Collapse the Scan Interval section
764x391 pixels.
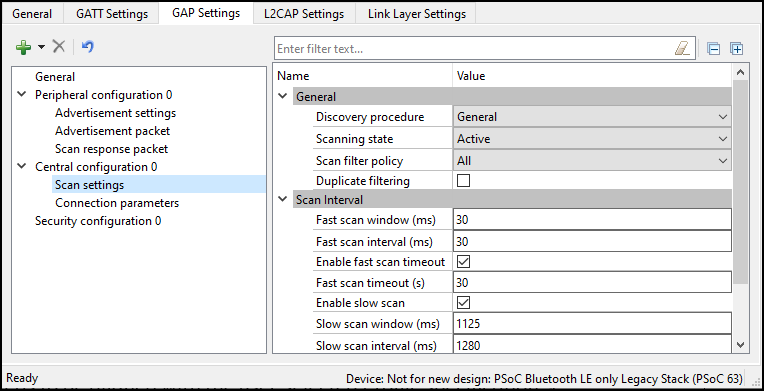click(283, 199)
